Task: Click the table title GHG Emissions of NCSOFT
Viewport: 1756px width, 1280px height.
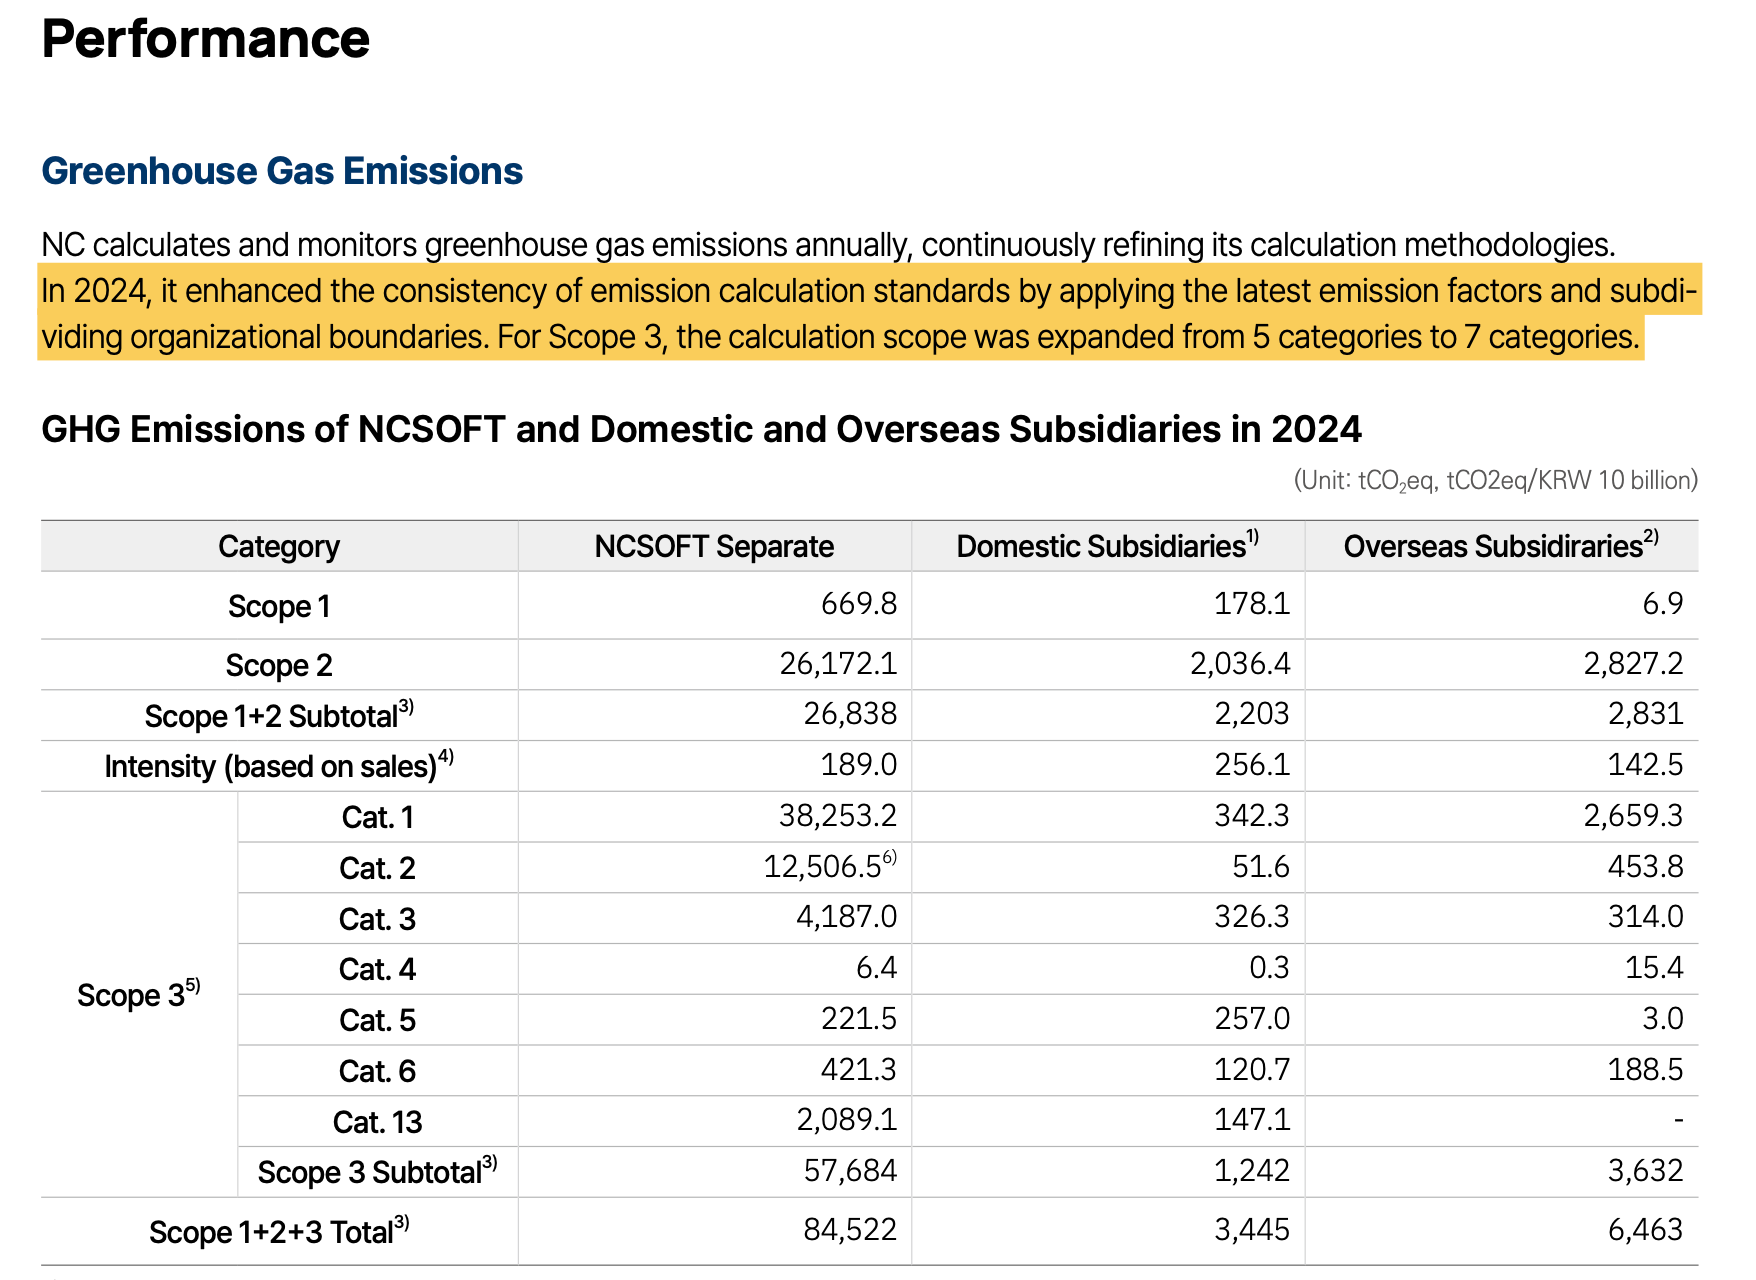Action: 701,430
